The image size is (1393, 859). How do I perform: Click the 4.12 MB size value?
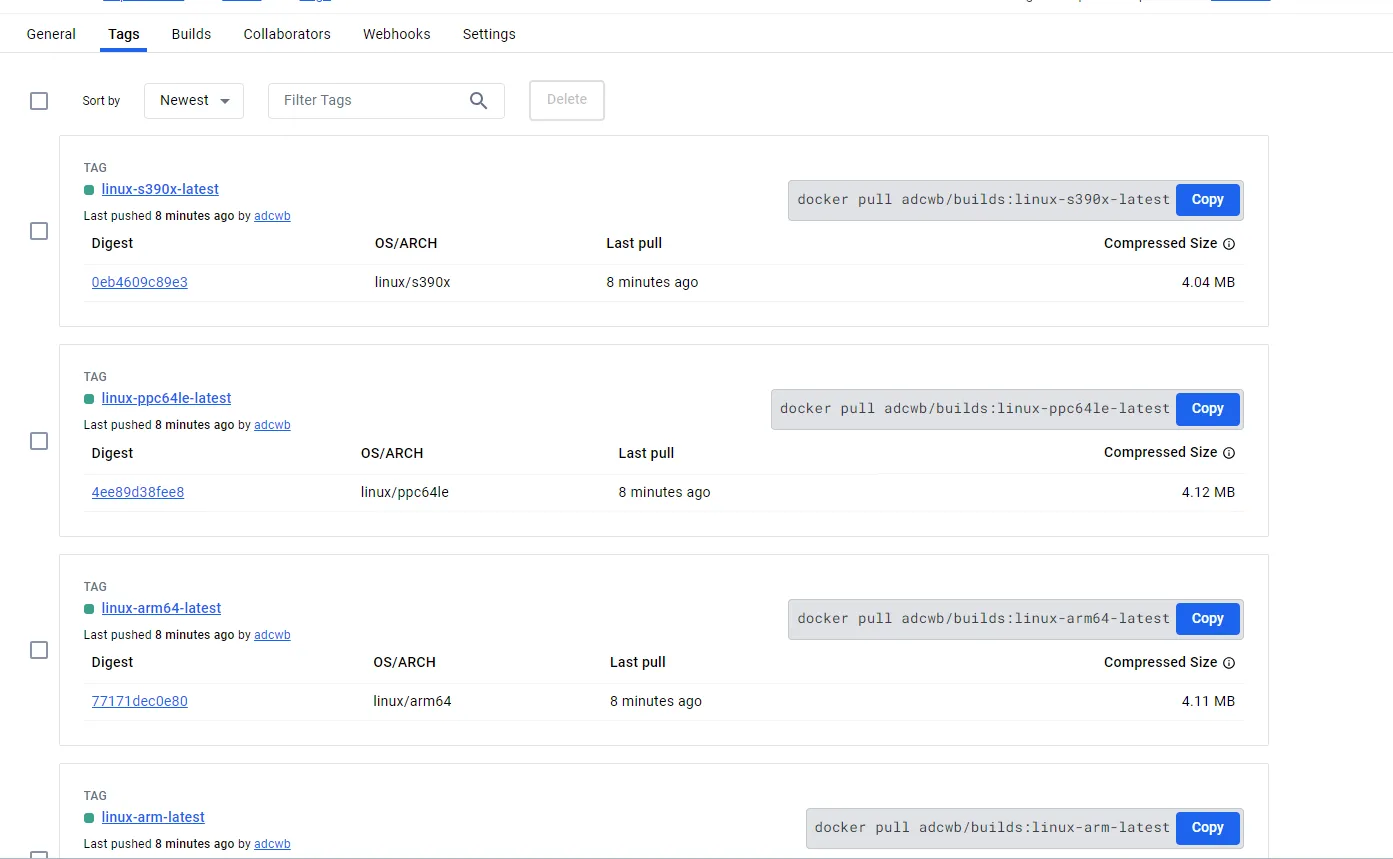[1208, 492]
